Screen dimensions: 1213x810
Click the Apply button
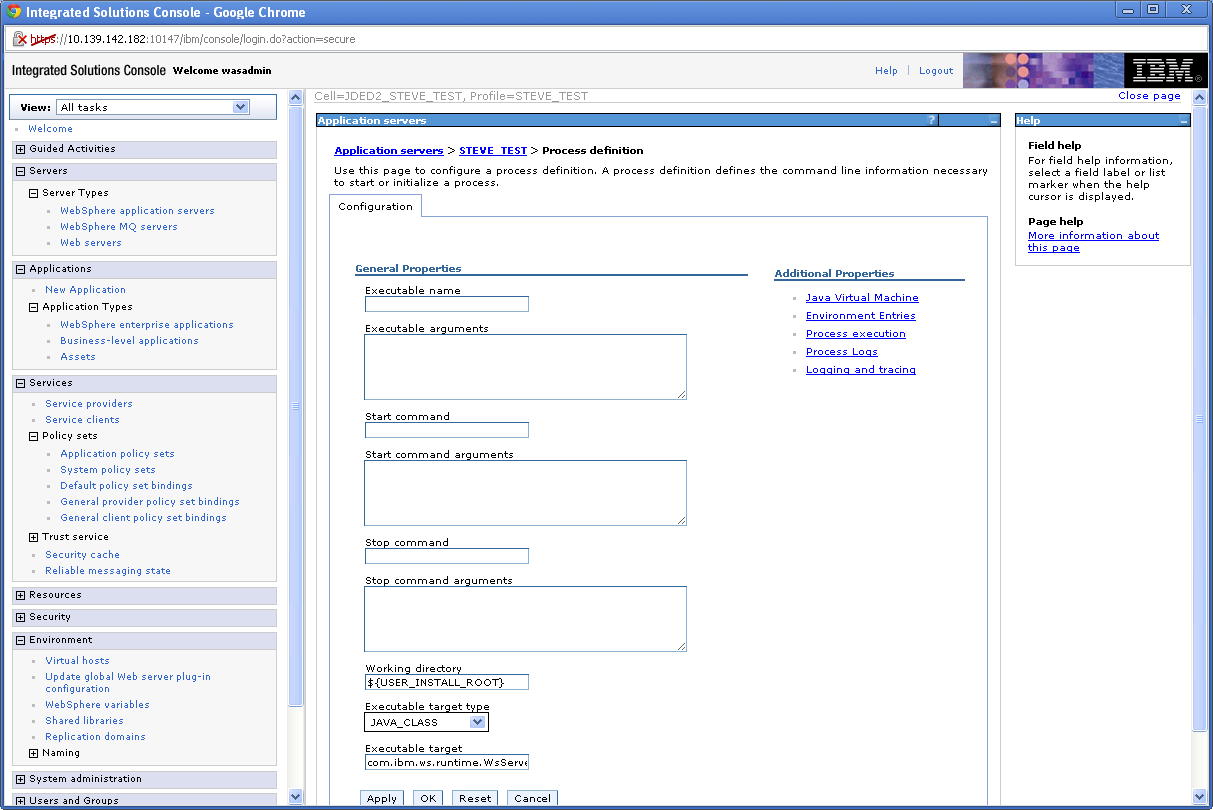(x=382, y=798)
